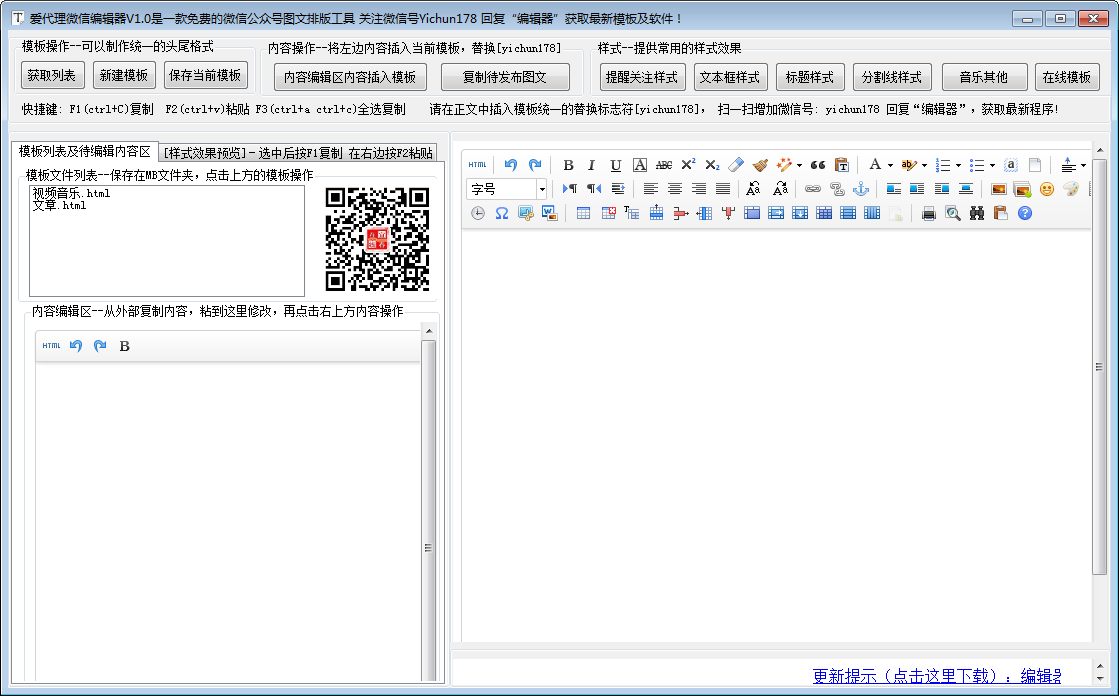Open editor help question mark icon
Screen dimensions: 1119x696
point(1025,213)
